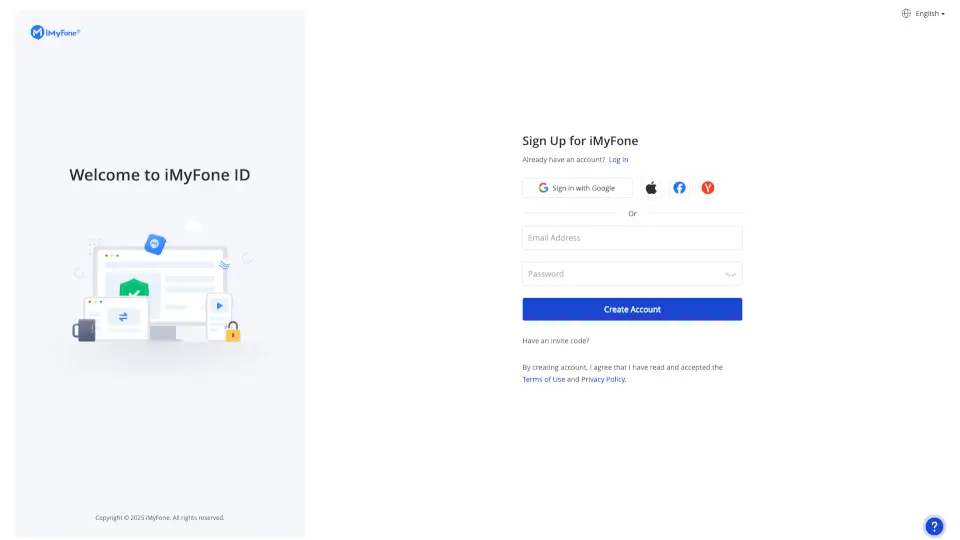Follow the Log in link
The width and height of the screenshot is (960, 540).
[x=619, y=160]
